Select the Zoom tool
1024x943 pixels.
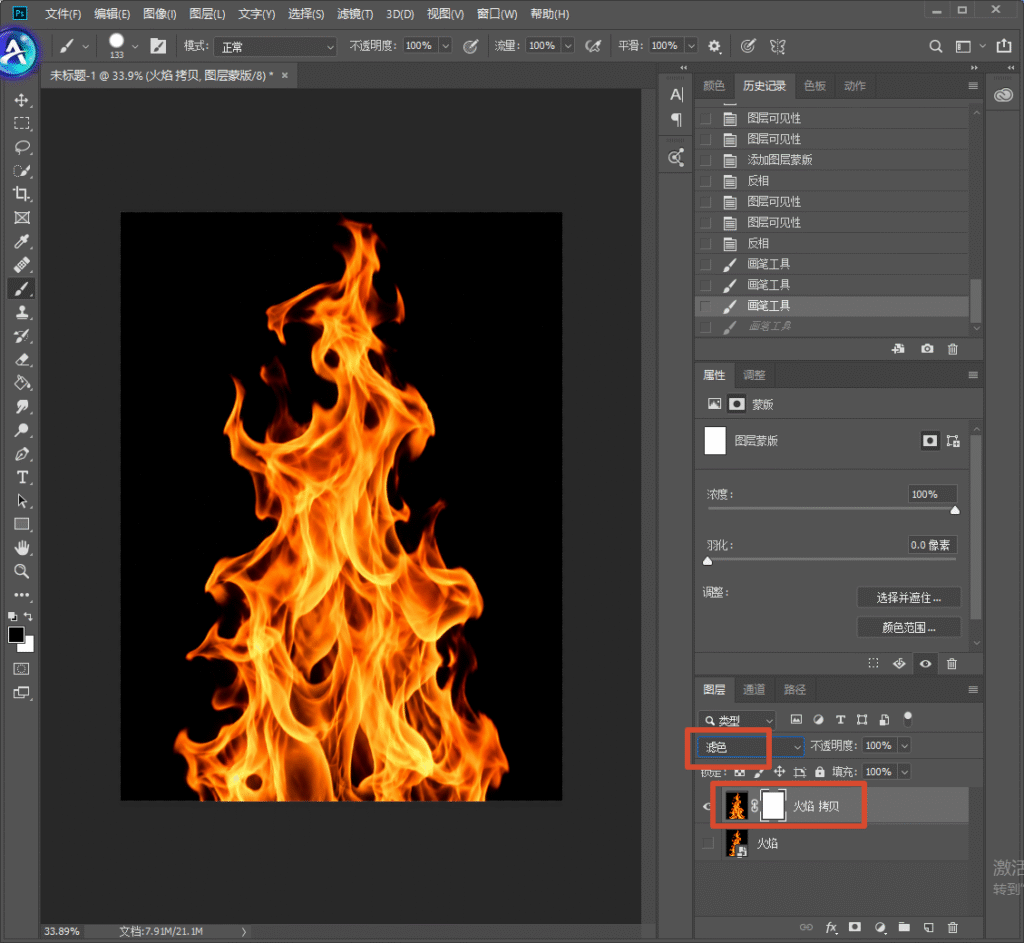[x=22, y=571]
